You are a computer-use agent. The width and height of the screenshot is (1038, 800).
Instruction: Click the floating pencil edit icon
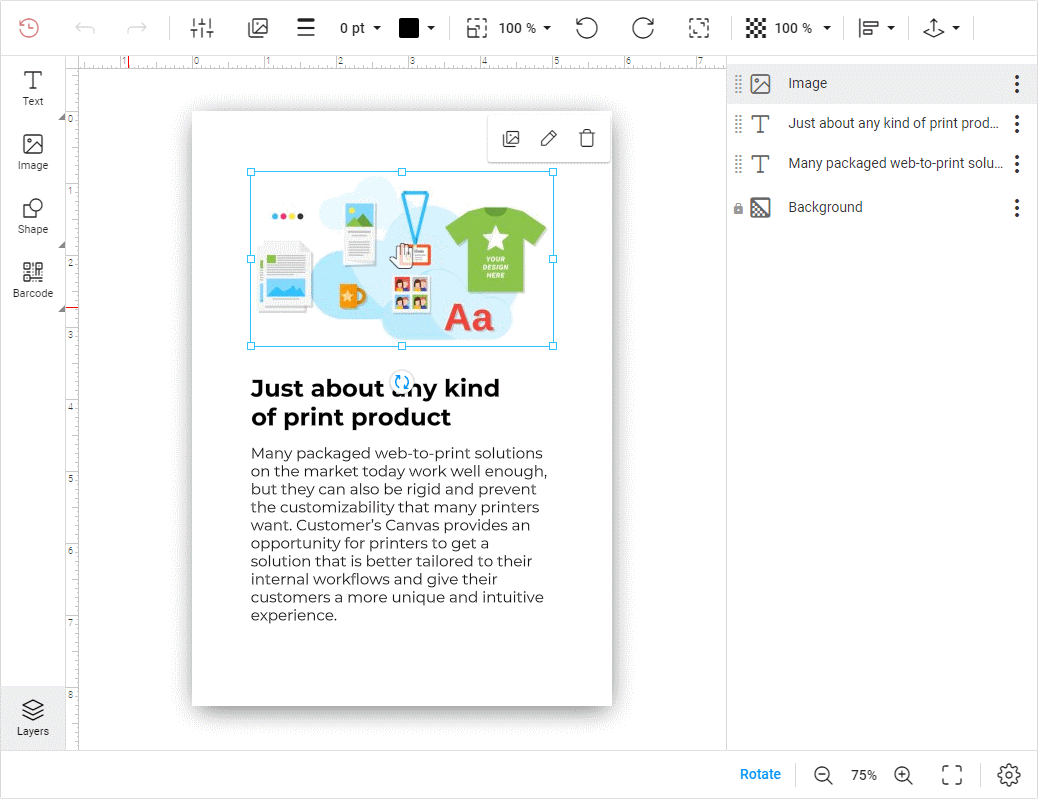click(x=549, y=138)
